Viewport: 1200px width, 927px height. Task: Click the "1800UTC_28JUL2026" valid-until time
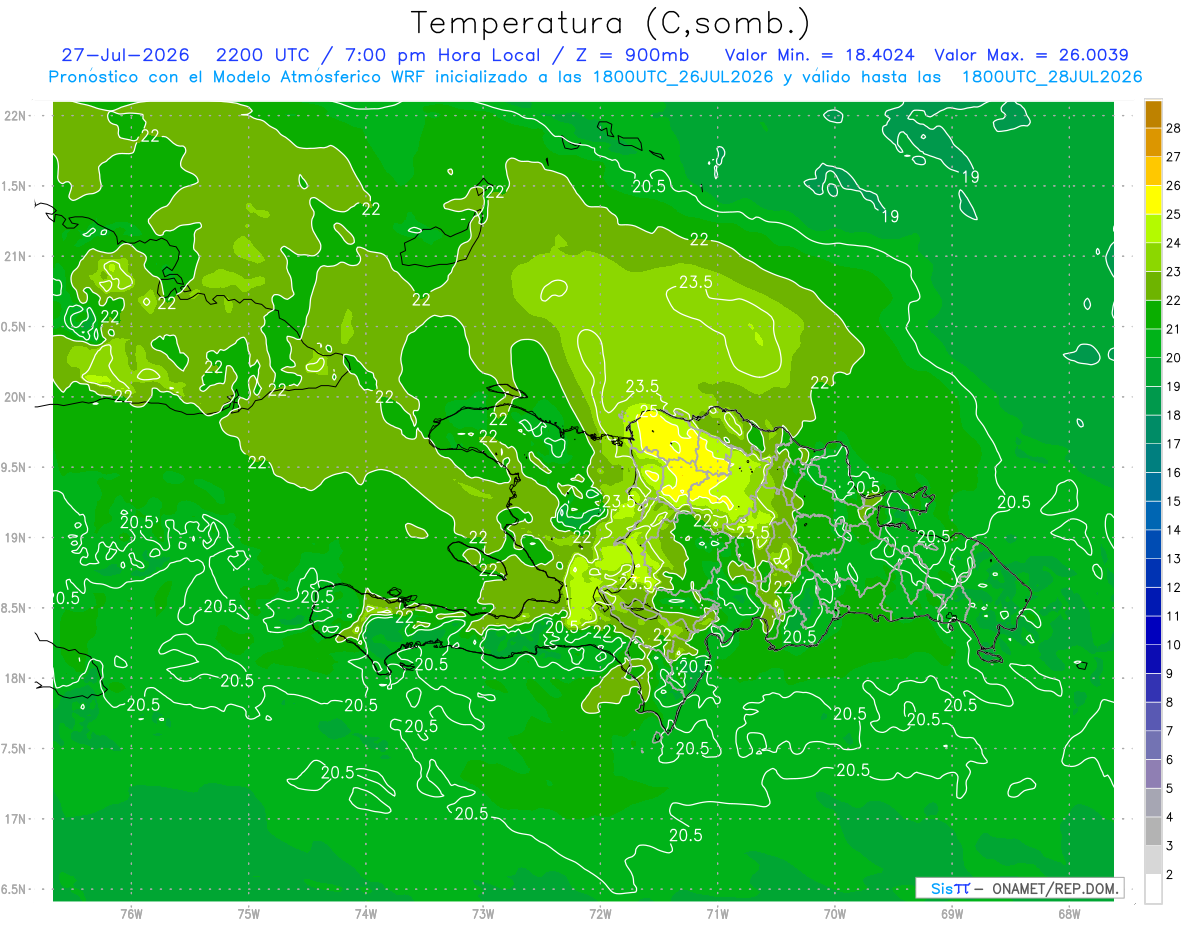(1051, 77)
